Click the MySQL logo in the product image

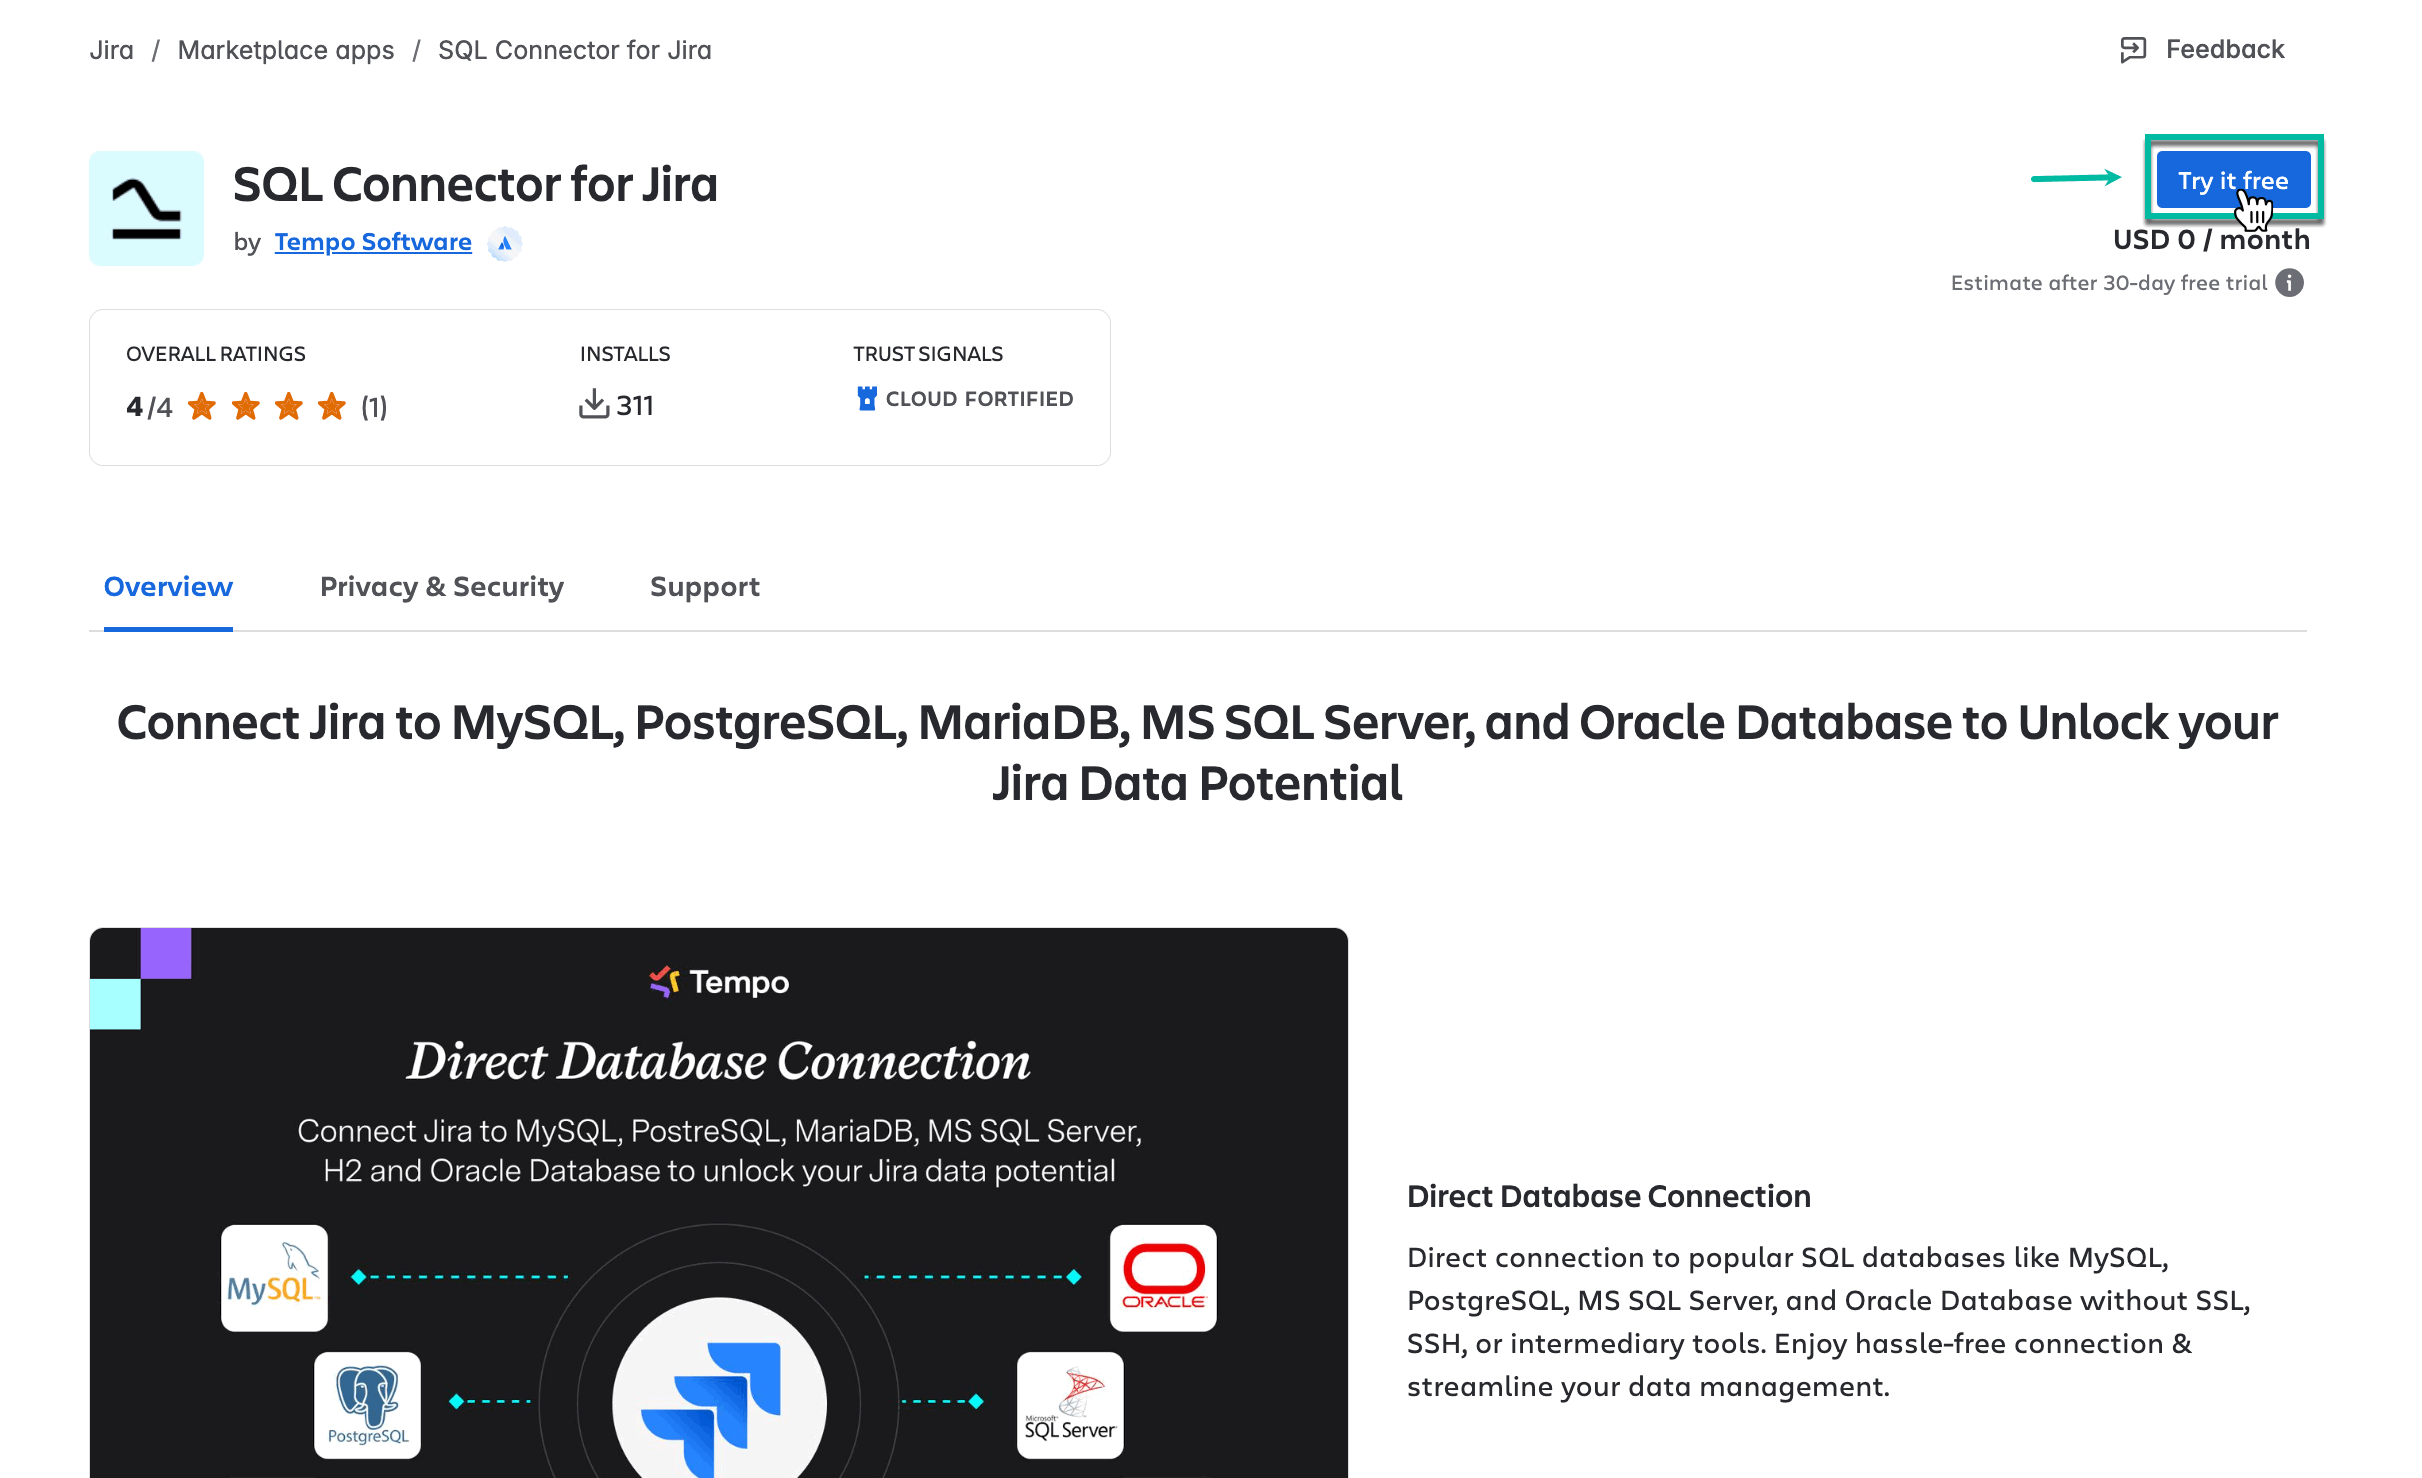(273, 1277)
